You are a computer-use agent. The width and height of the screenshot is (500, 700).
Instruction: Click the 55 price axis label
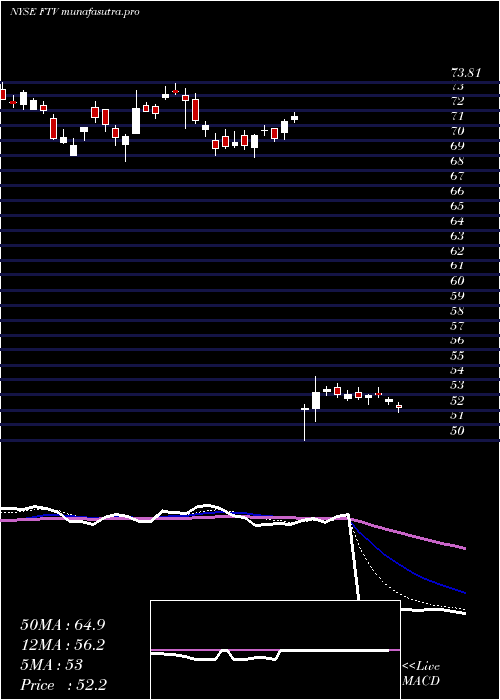click(x=457, y=356)
